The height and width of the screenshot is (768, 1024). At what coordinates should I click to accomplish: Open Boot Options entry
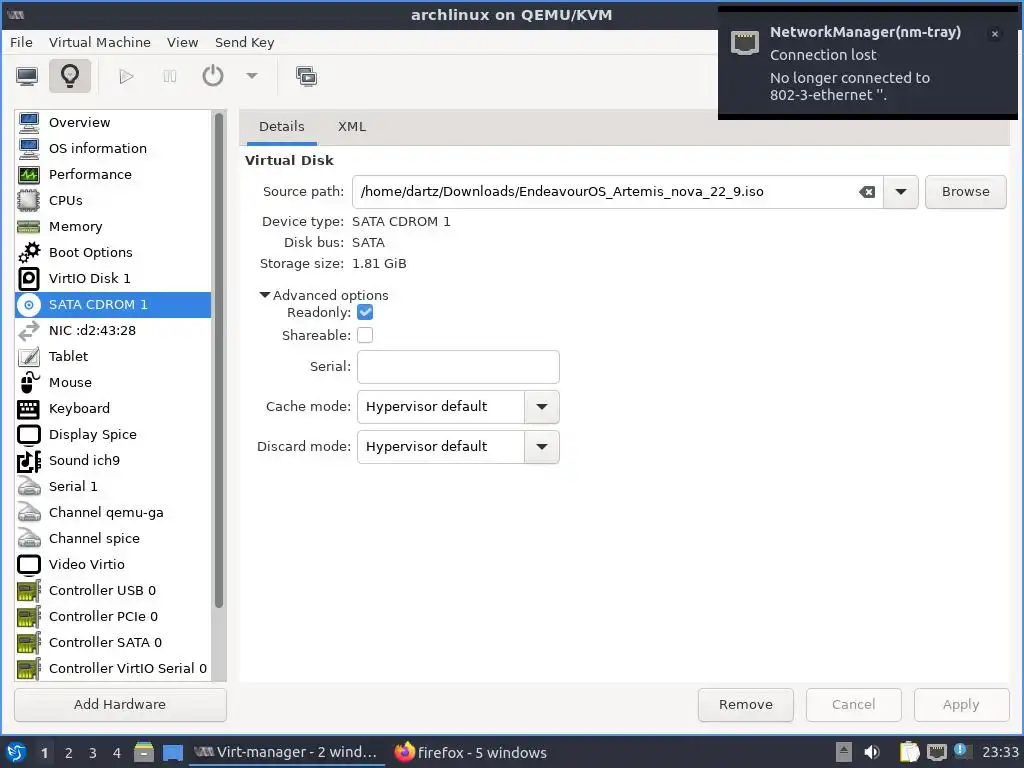pyautogui.click(x=113, y=252)
